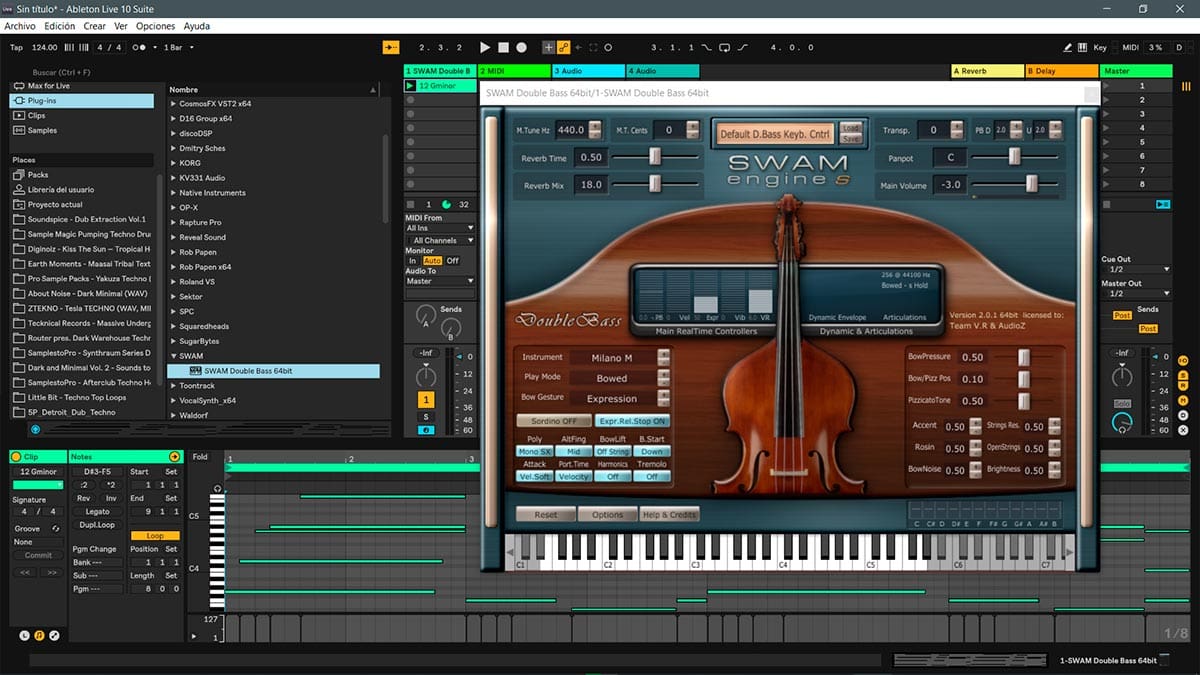Open the Audio To Master dropdown
1200x675 pixels.
(440, 281)
